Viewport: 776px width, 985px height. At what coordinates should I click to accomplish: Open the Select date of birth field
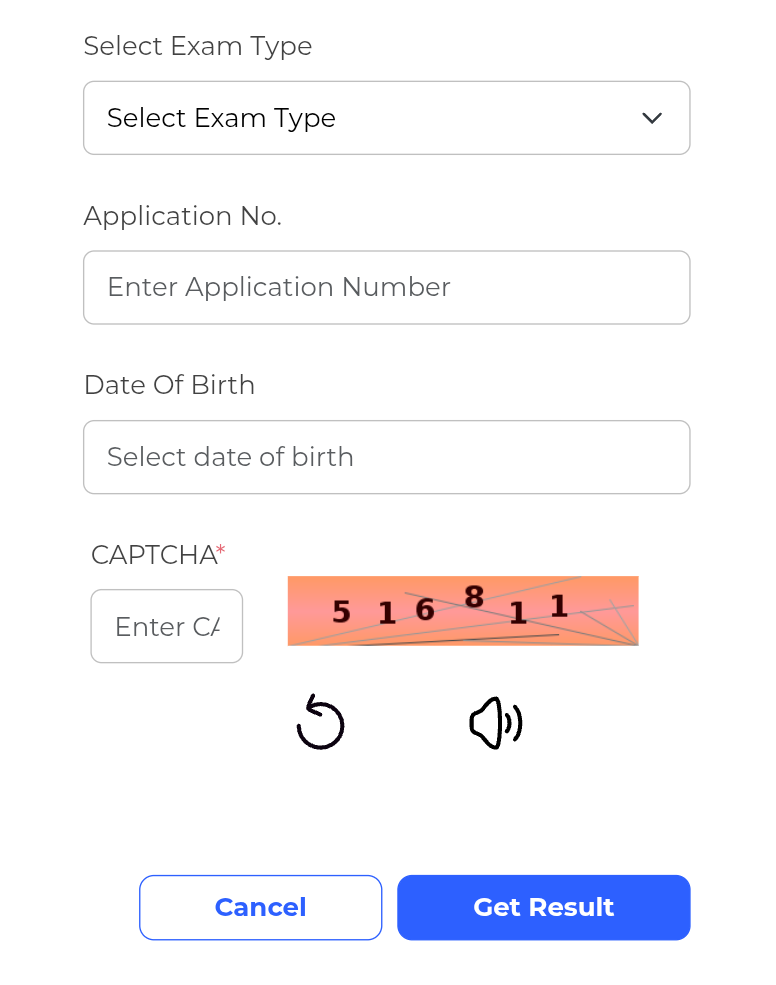pyautogui.click(x=386, y=457)
